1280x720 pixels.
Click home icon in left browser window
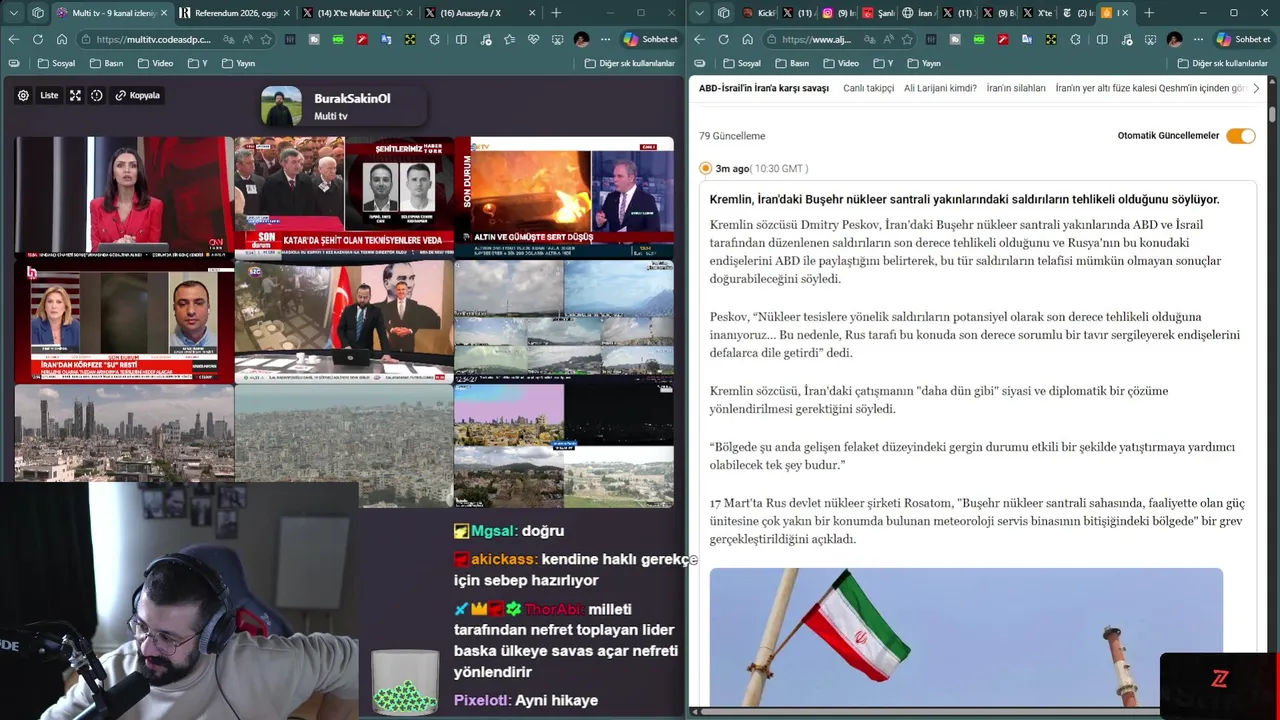61,39
